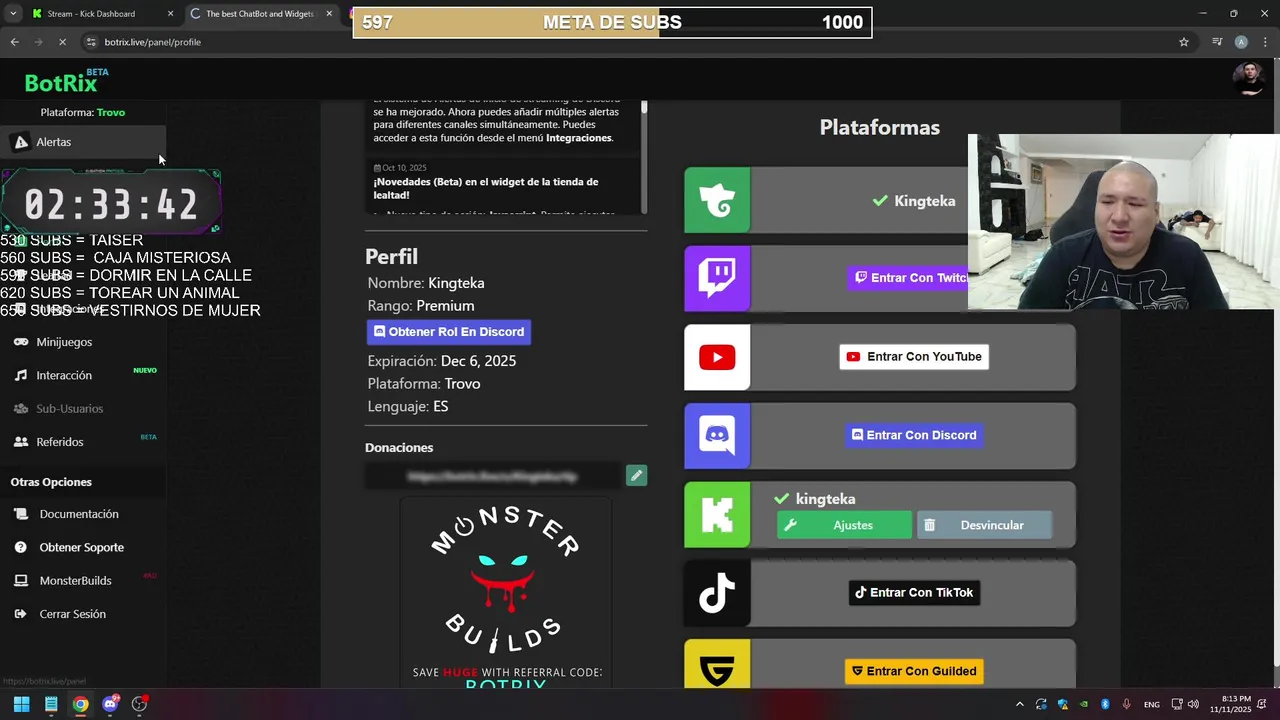Click Entrar Con YouTube button
This screenshot has width=1280, height=720.
(x=914, y=357)
